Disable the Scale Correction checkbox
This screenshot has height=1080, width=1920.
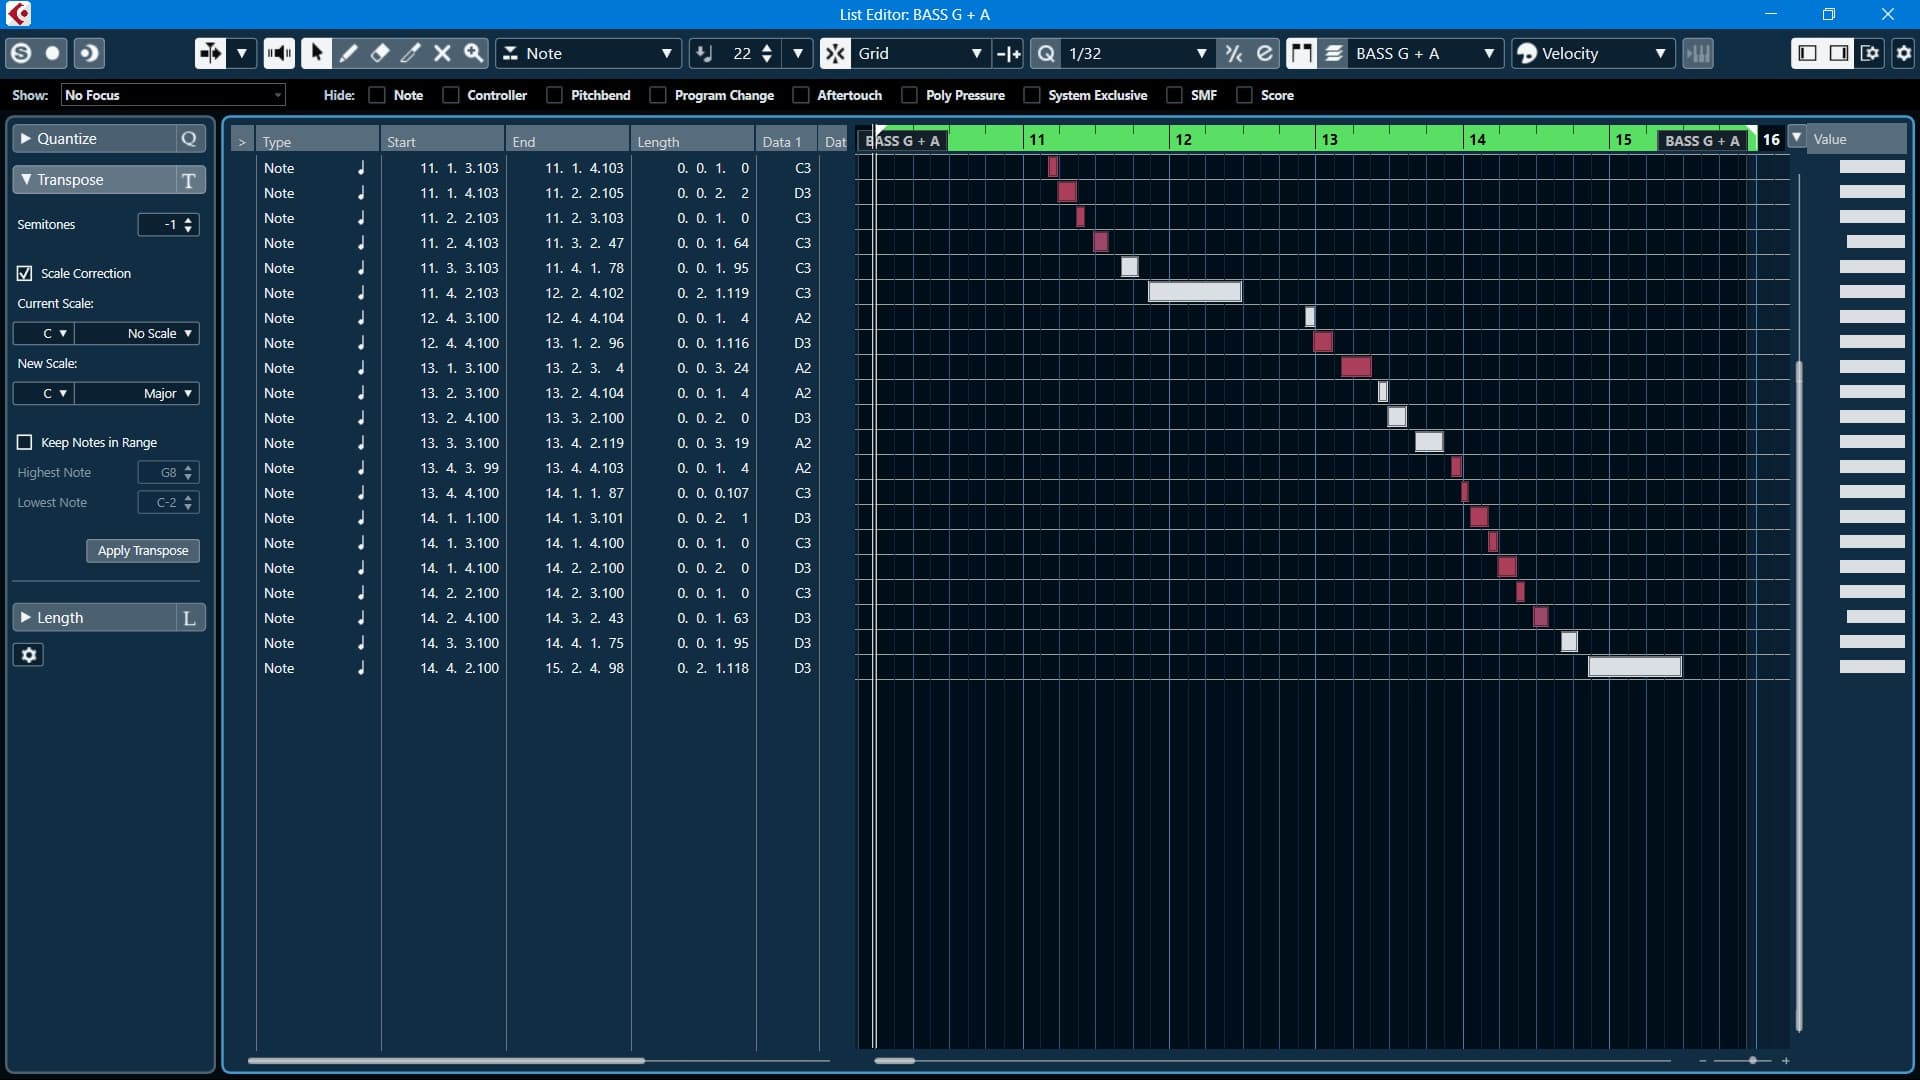click(25, 273)
